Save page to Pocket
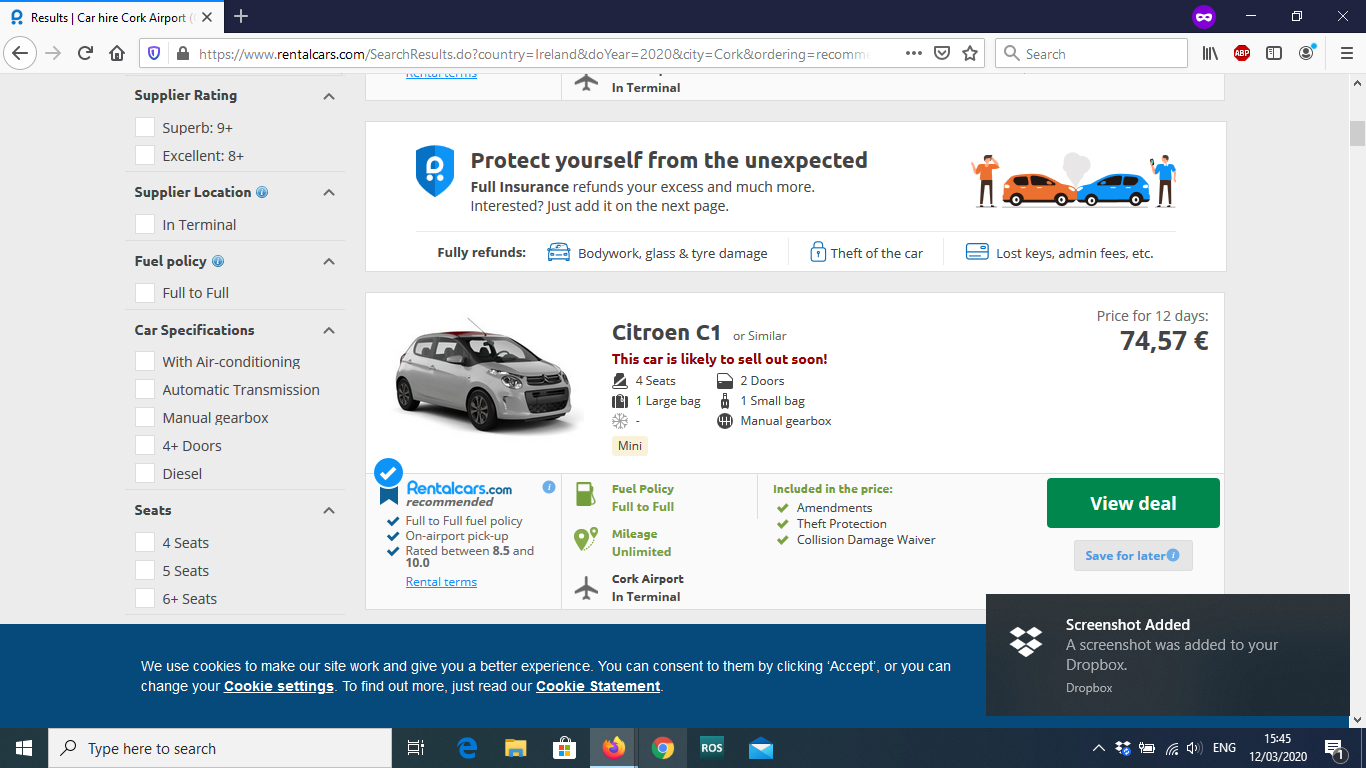The width and height of the screenshot is (1366, 768). [x=942, y=53]
